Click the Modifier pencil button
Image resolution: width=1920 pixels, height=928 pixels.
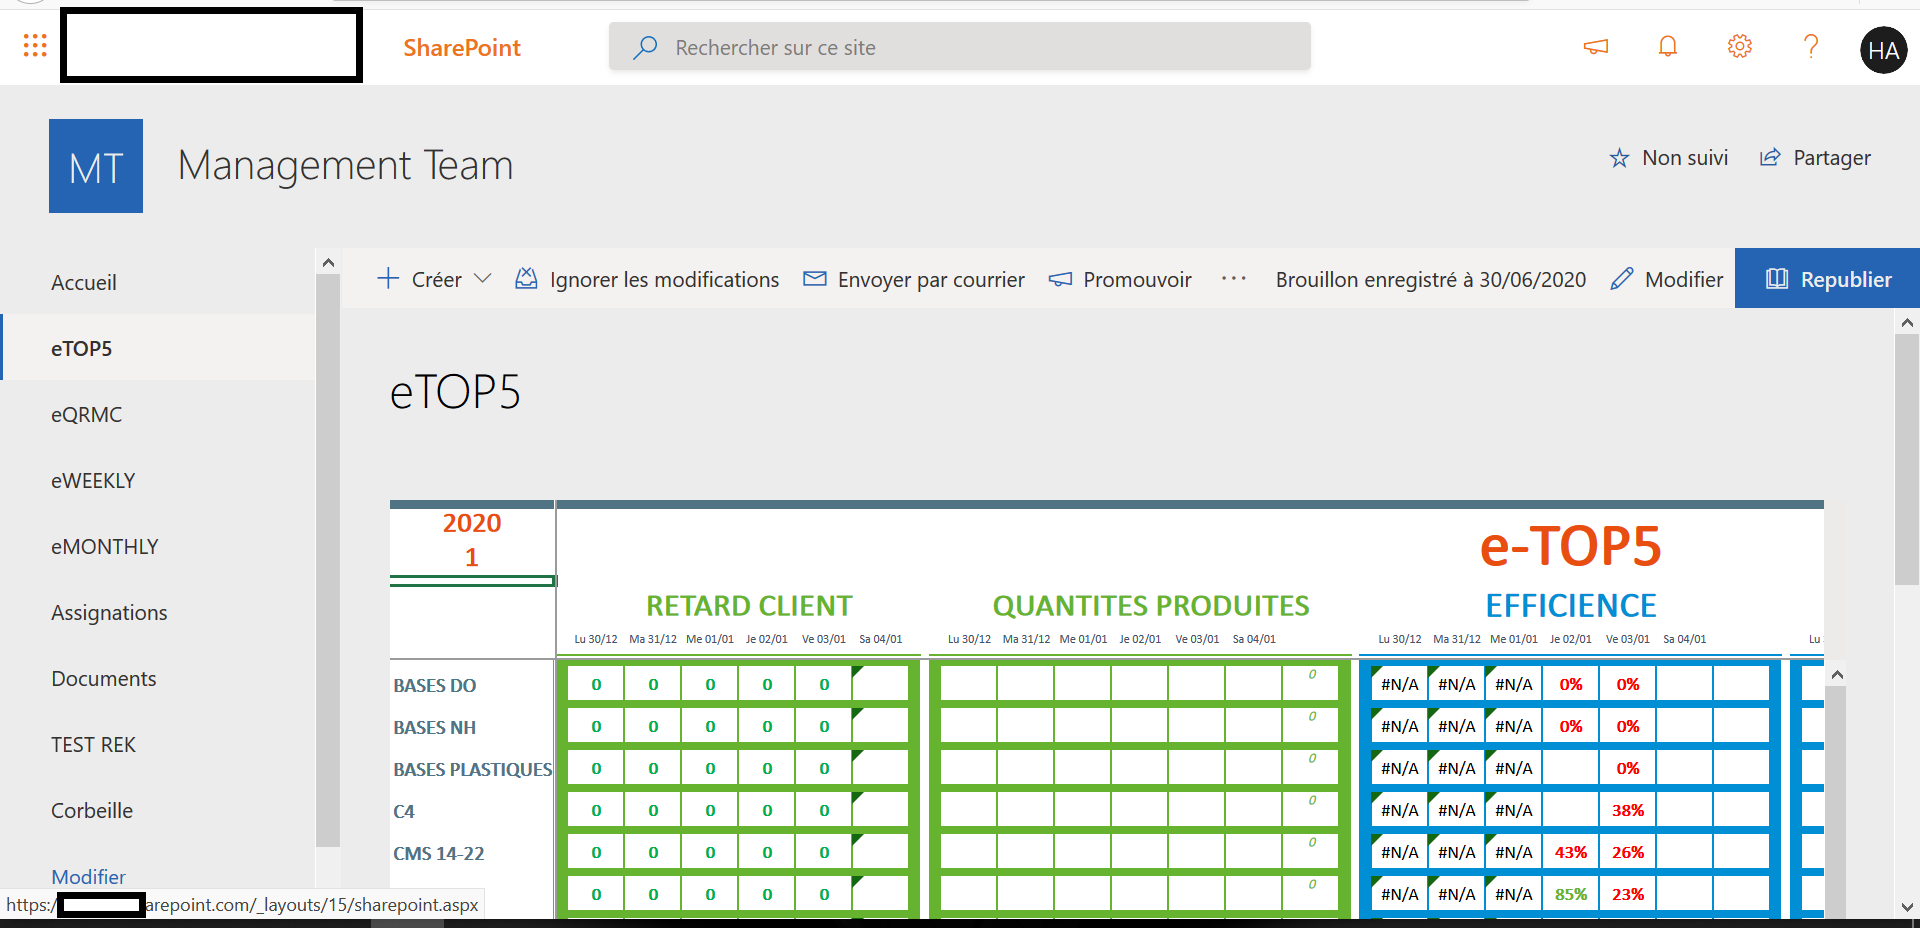1667,279
